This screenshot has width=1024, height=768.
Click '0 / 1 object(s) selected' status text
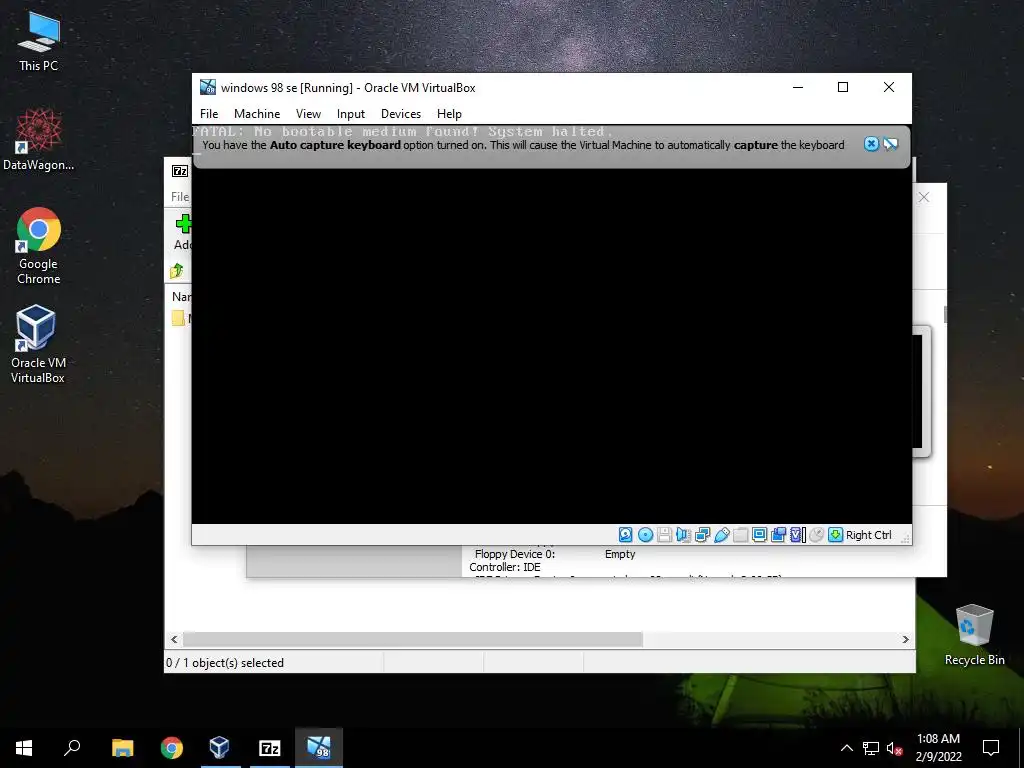(x=225, y=662)
